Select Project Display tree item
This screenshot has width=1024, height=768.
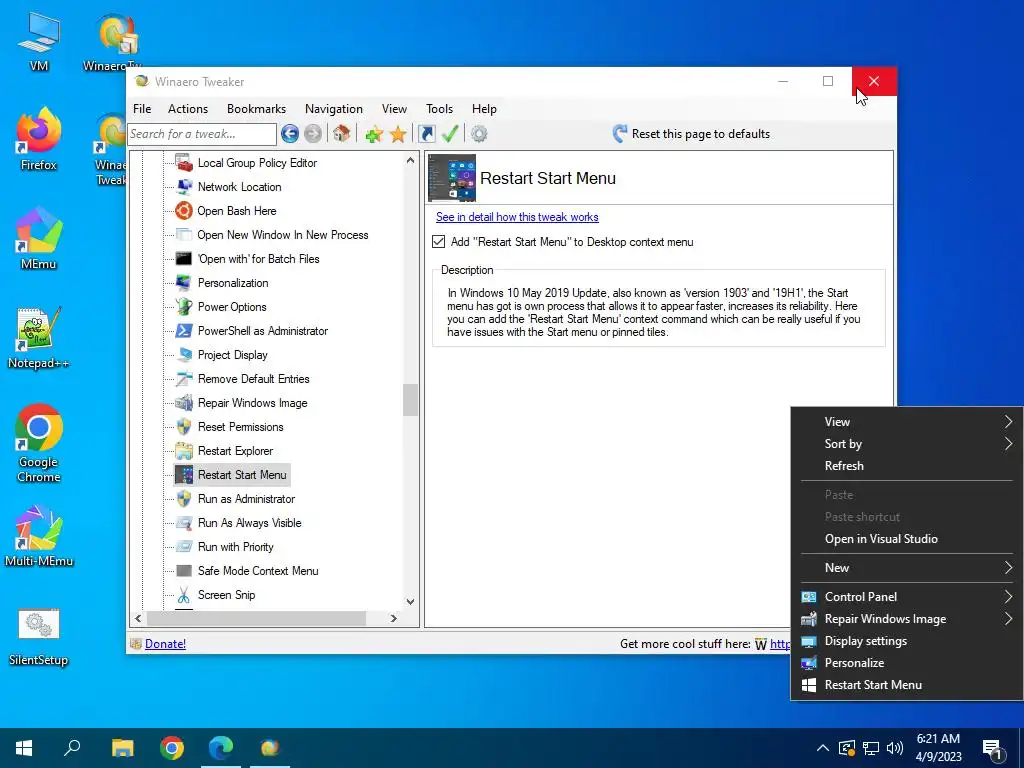pos(232,355)
